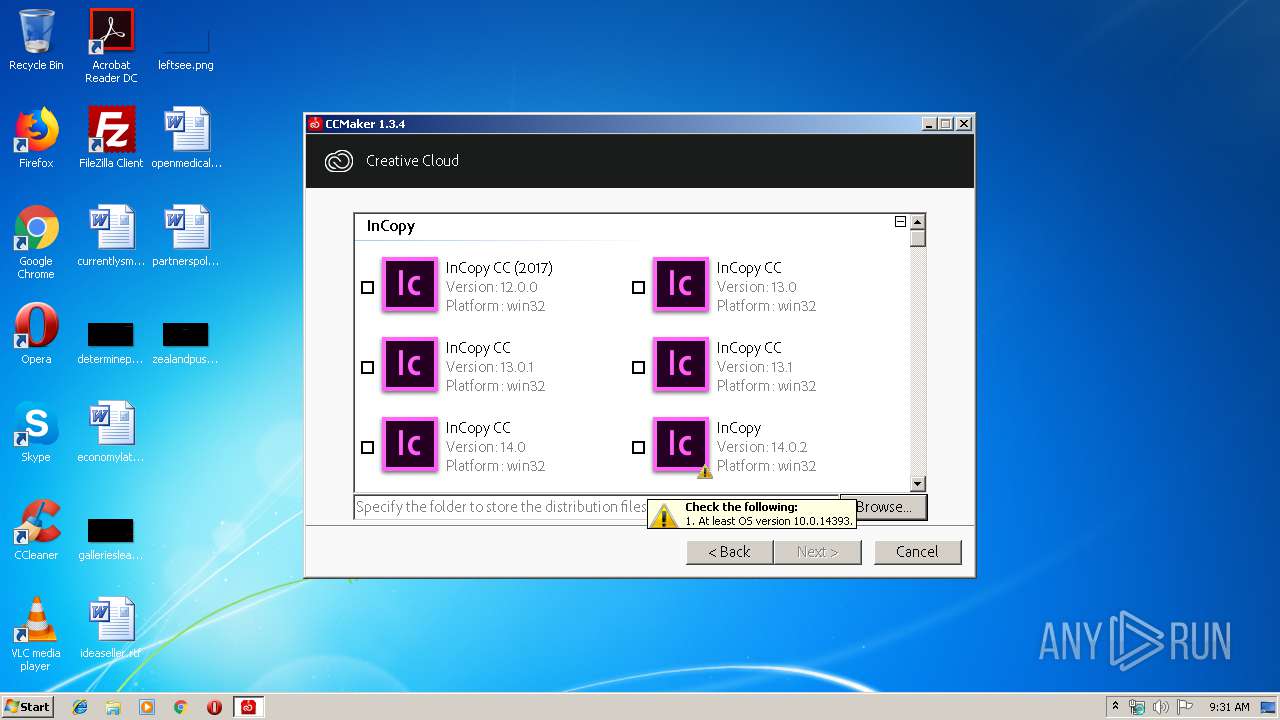Screen dimensions: 1280x720
Task: Select the ideaseller.rtf document icon
Action: point(111,628)
